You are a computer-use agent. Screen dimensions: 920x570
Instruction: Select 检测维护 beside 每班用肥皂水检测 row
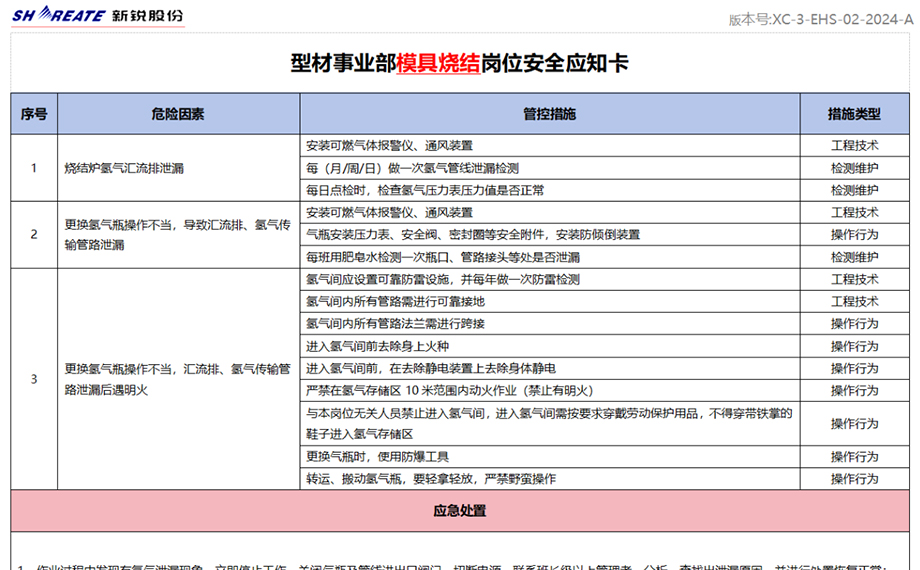pos(854,257)
